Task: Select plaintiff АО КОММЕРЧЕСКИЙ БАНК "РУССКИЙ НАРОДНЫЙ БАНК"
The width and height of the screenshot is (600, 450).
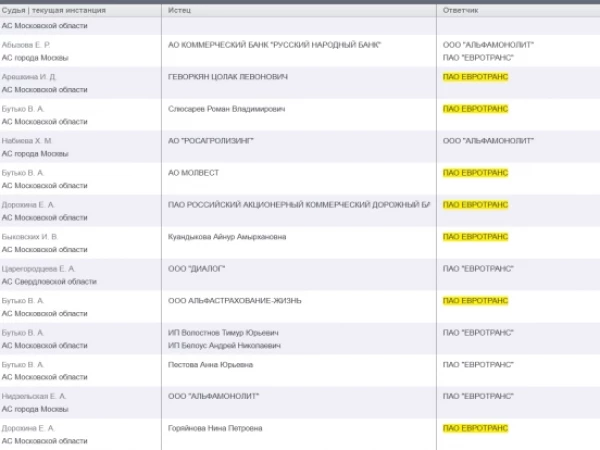Action: [x=274, y=45]
